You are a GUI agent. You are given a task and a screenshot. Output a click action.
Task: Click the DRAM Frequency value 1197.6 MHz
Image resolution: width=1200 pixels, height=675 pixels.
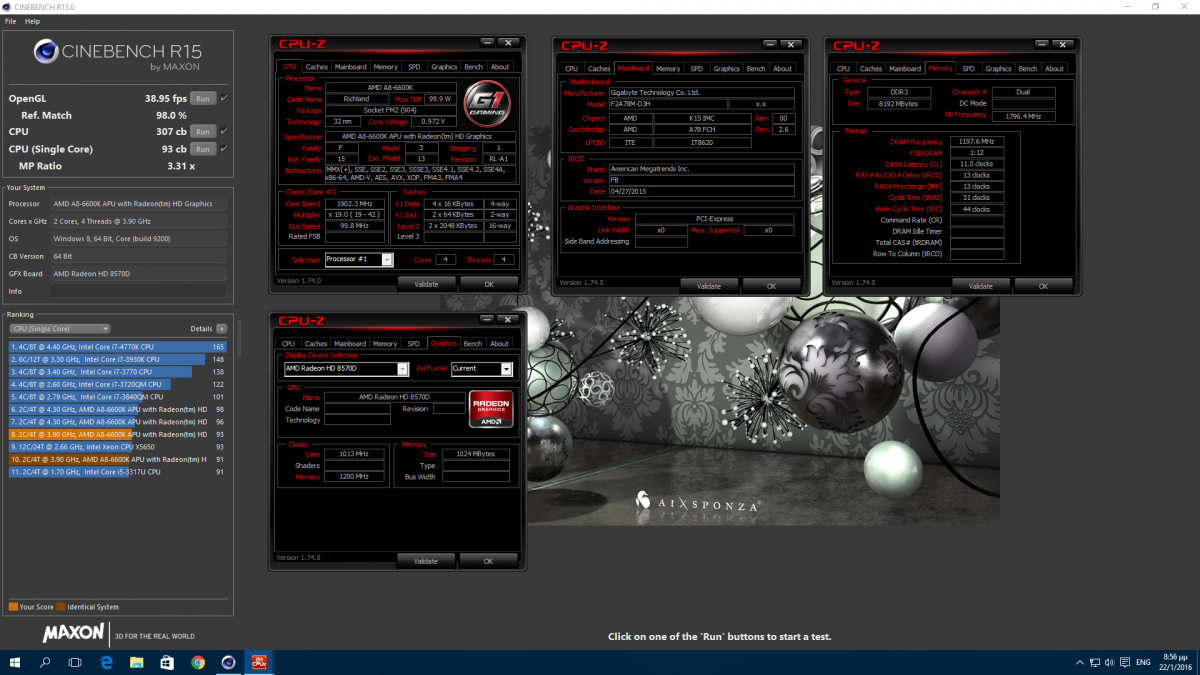[976, 142]
